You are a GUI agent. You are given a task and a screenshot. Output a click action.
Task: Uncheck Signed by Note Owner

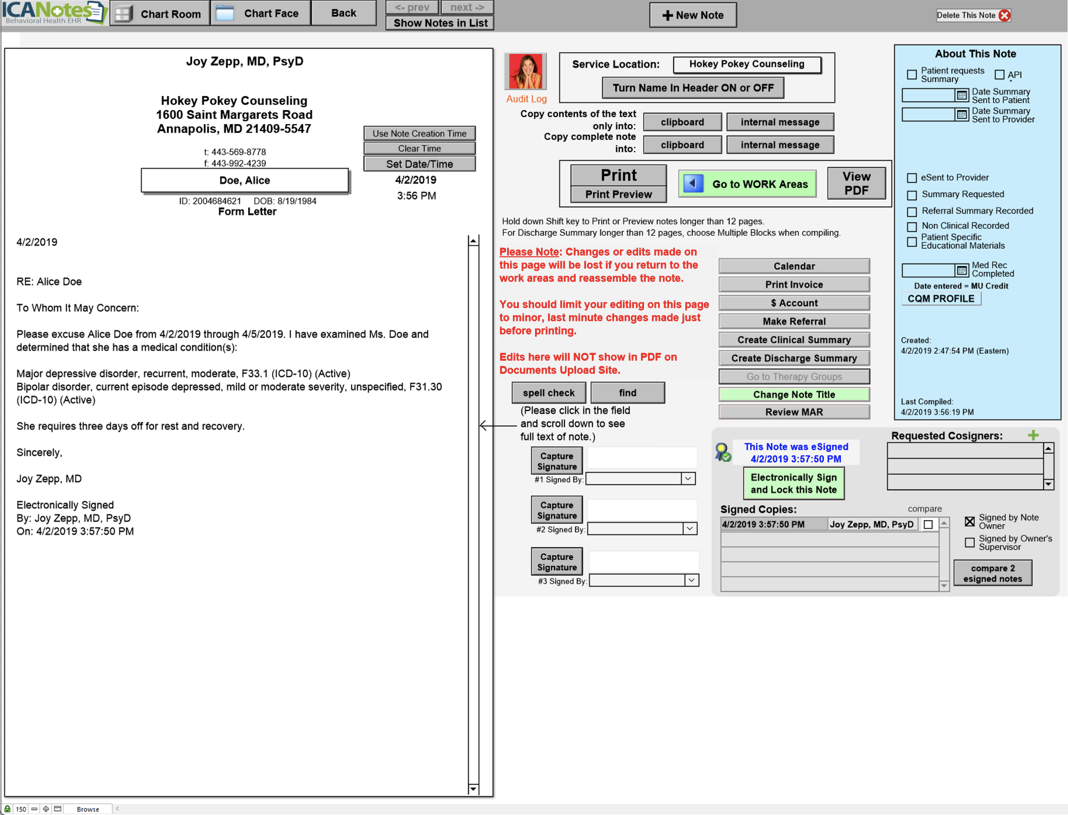(970, 521)
